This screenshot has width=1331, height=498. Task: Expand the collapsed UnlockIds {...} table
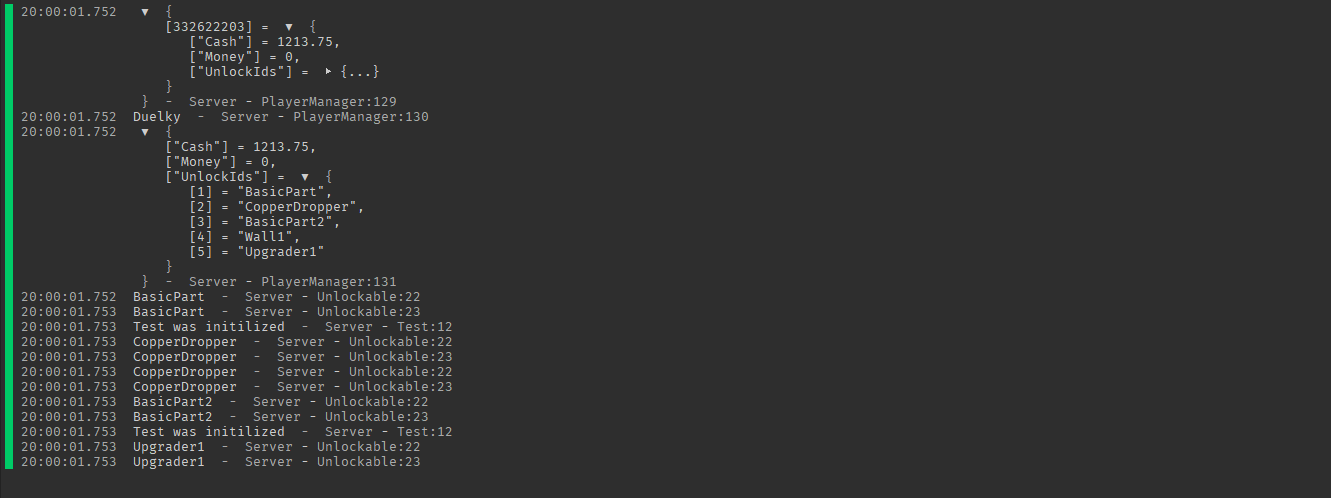tap(329, 72)
